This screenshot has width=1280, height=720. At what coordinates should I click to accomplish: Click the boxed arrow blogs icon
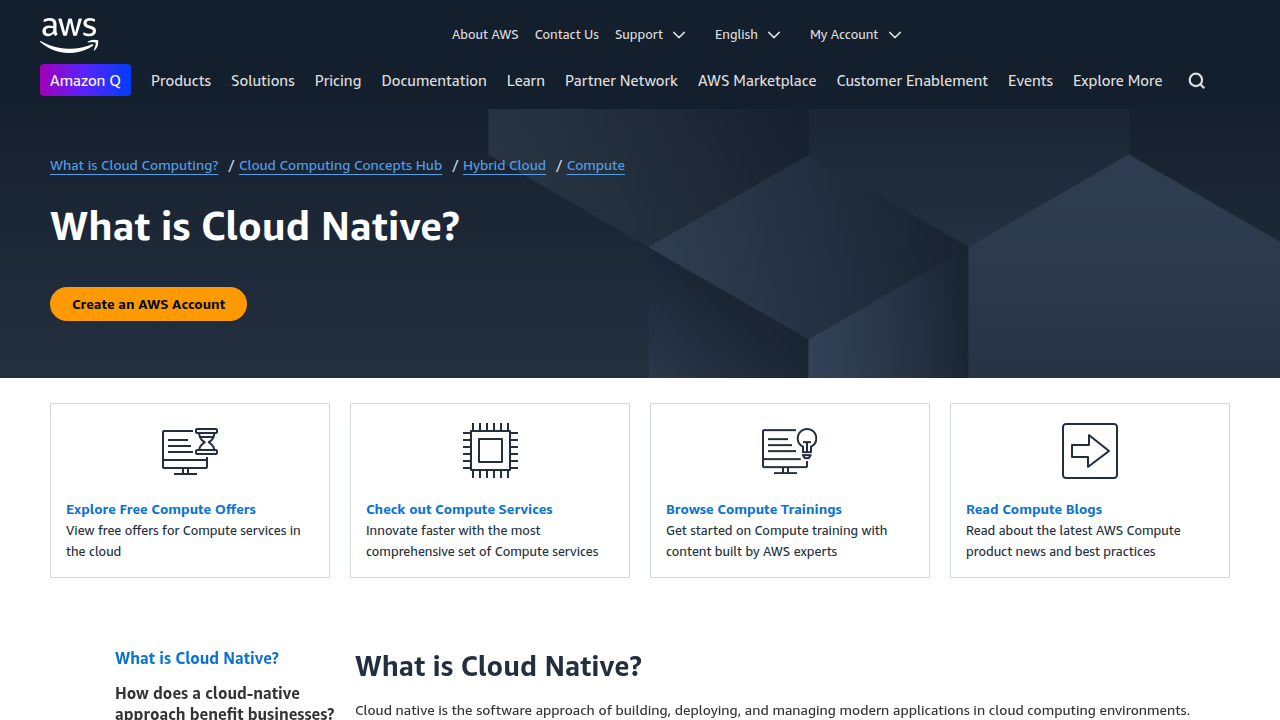[1090, 451]
